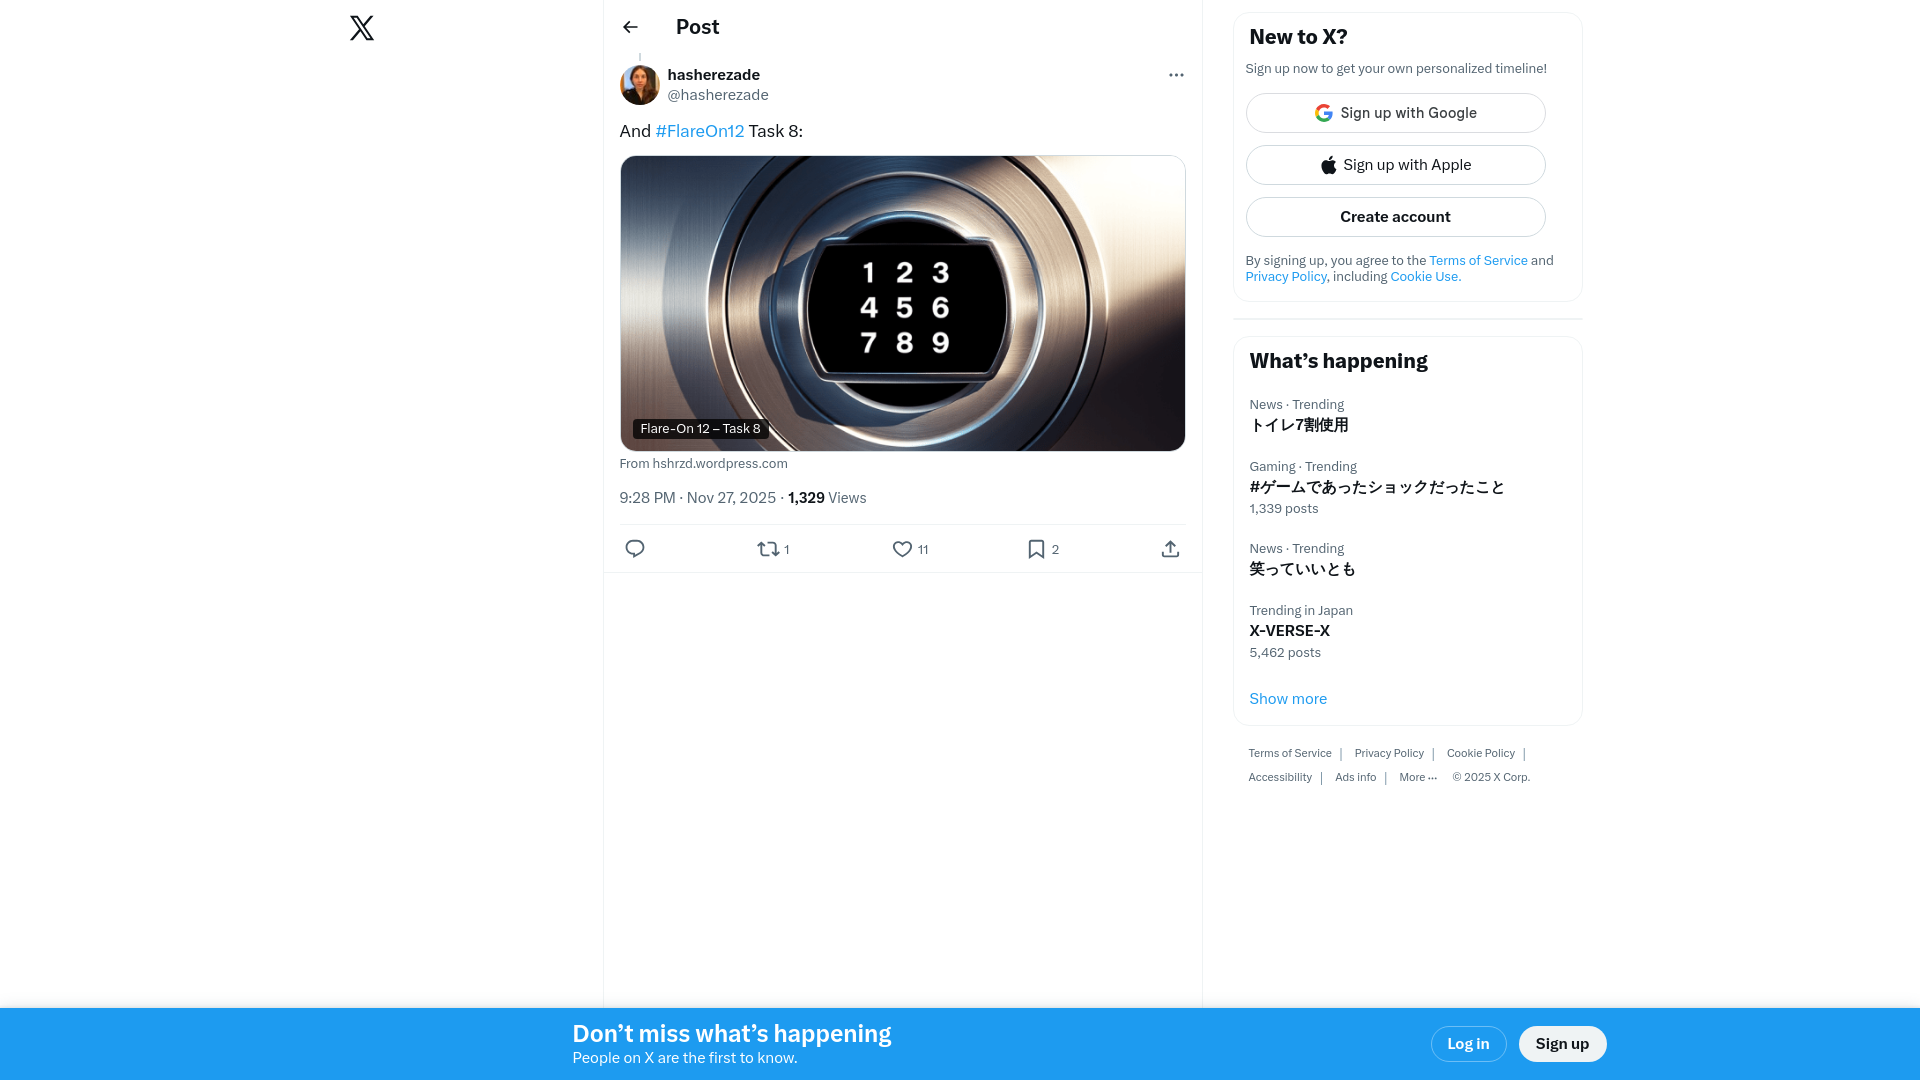The height and width of the screenshot is (1080, 1920).
Task: Open hasherezade's profile avatar
Action: [640, 85]
